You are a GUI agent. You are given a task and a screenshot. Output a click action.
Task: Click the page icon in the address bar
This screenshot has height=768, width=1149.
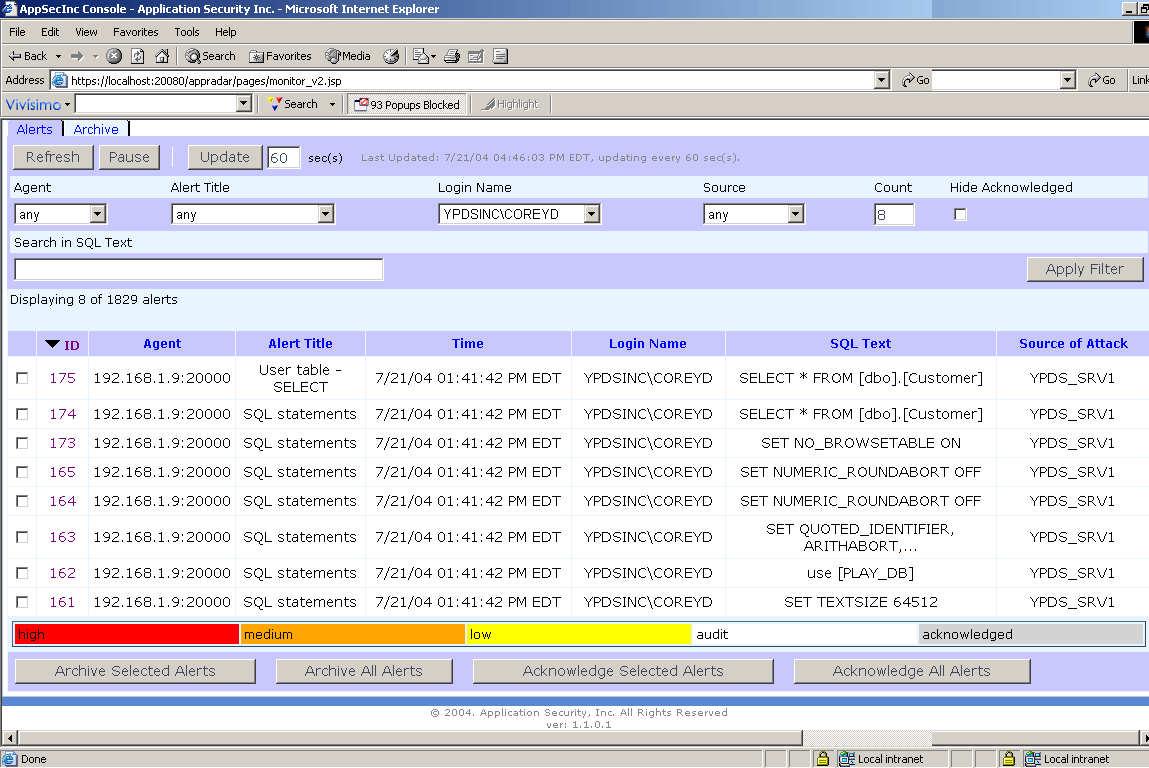click(x=59, y=80)
